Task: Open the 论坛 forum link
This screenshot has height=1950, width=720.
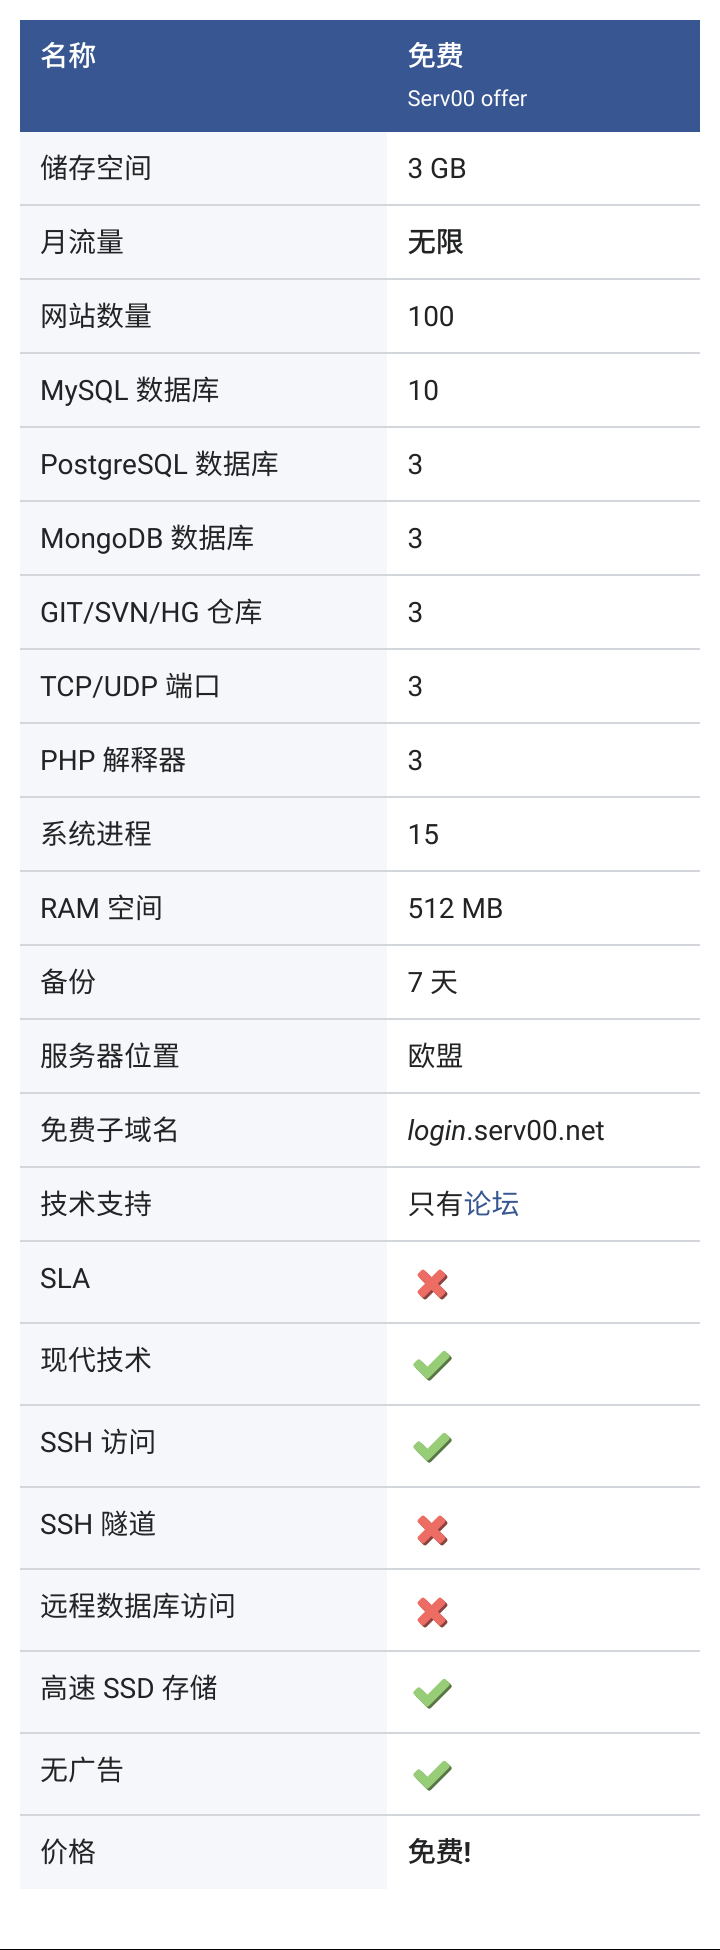Action: tap(492, 1204)
